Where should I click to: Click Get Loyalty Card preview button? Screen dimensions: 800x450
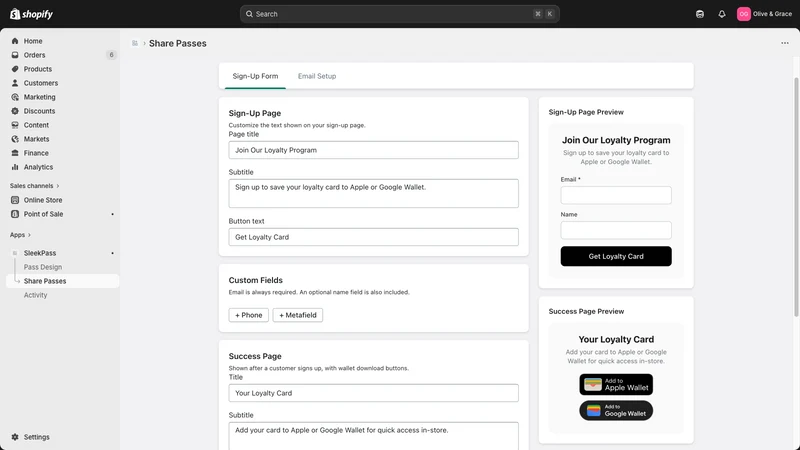point(616,256)
